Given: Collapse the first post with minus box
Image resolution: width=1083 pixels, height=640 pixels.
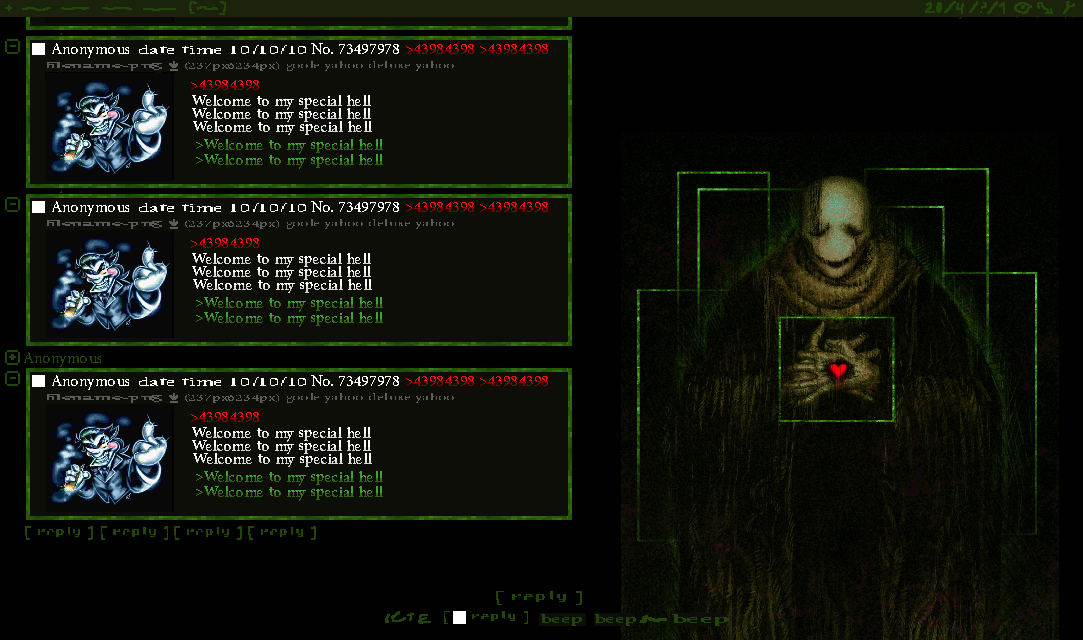Looking at the screenshot, I should (x=12, y=47).
